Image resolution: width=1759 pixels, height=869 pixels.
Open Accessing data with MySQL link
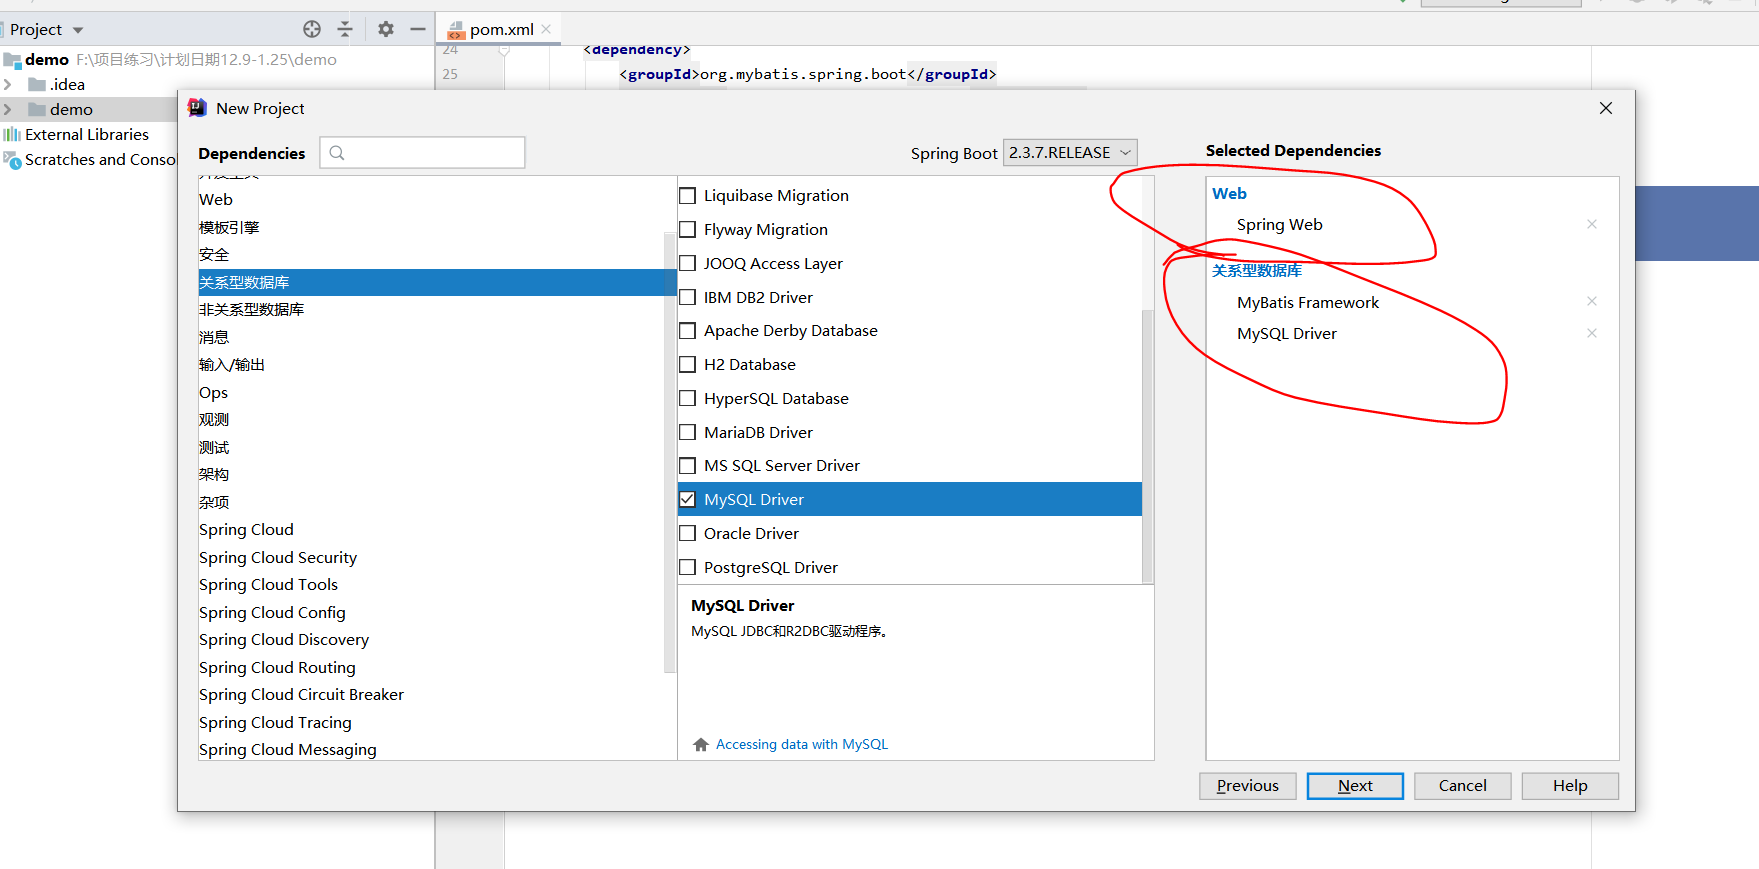coord(802,744)
